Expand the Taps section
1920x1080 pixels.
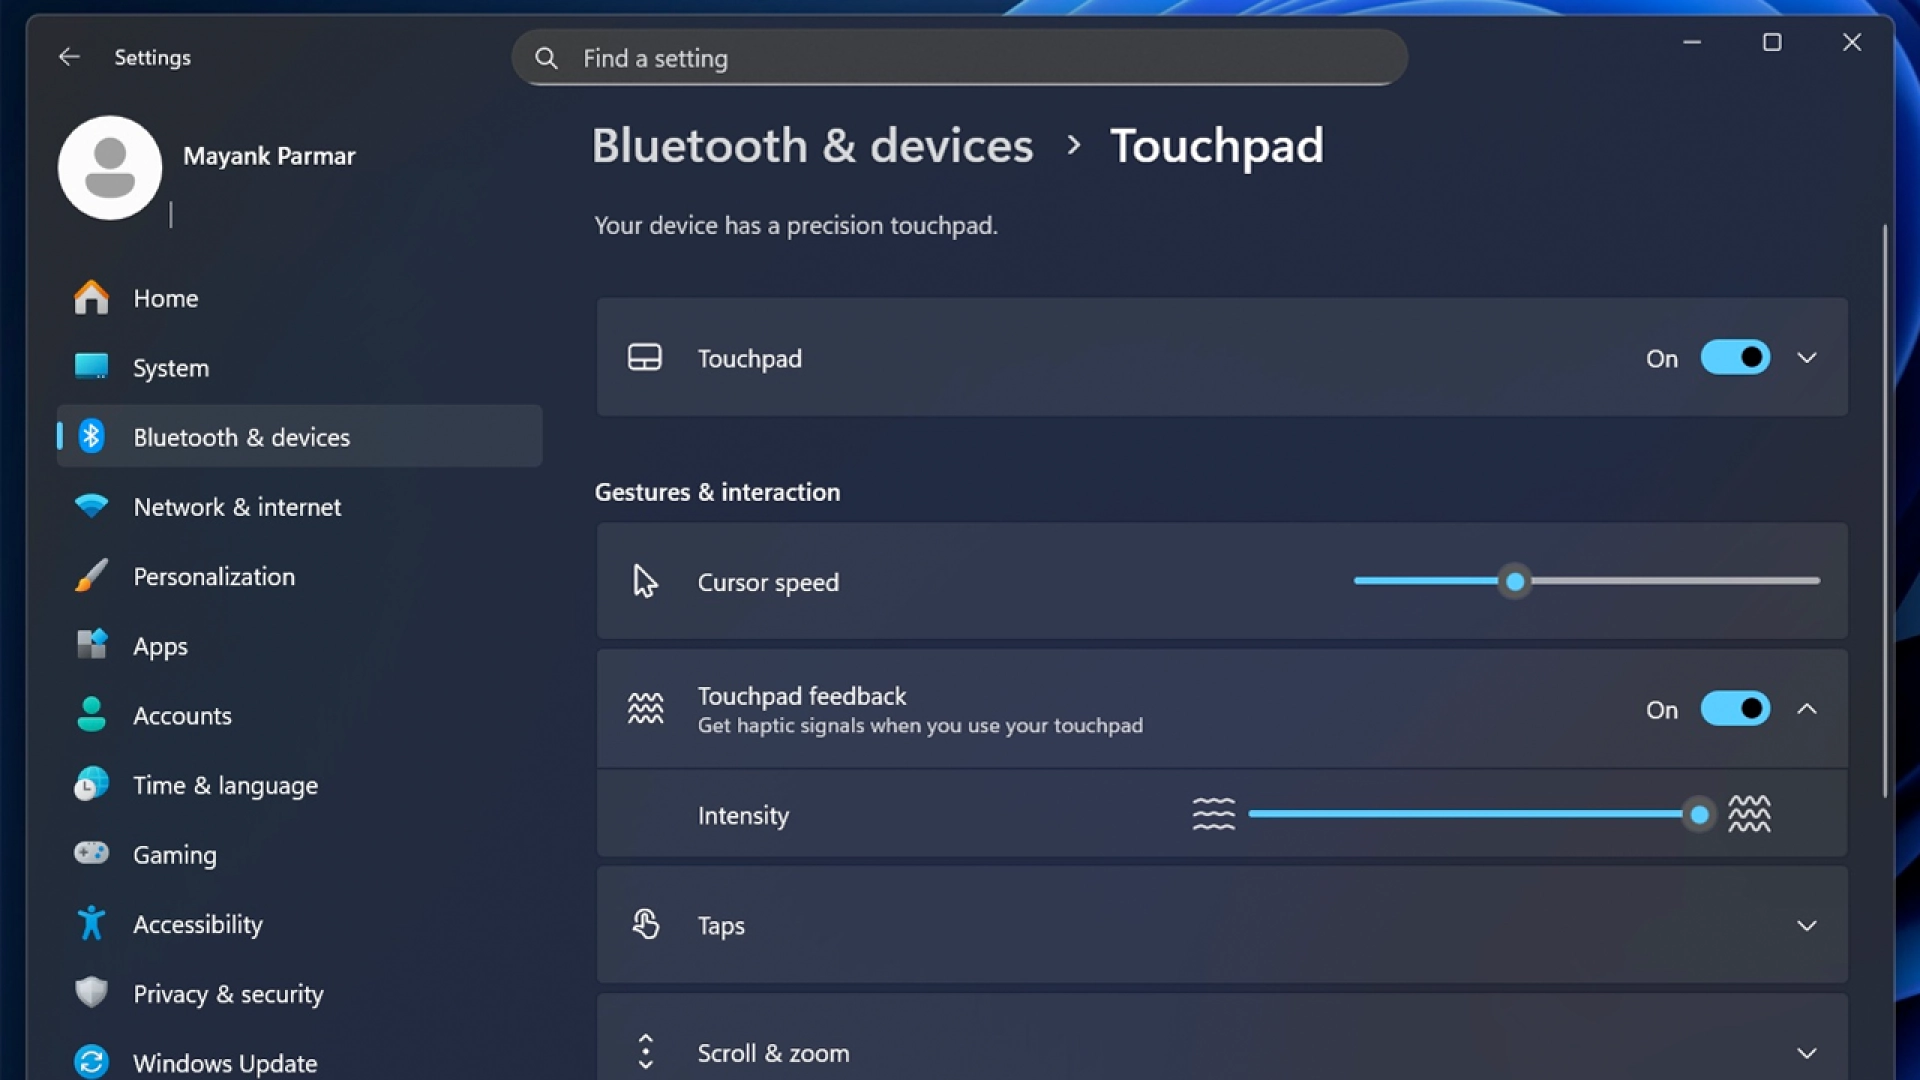1808,925
